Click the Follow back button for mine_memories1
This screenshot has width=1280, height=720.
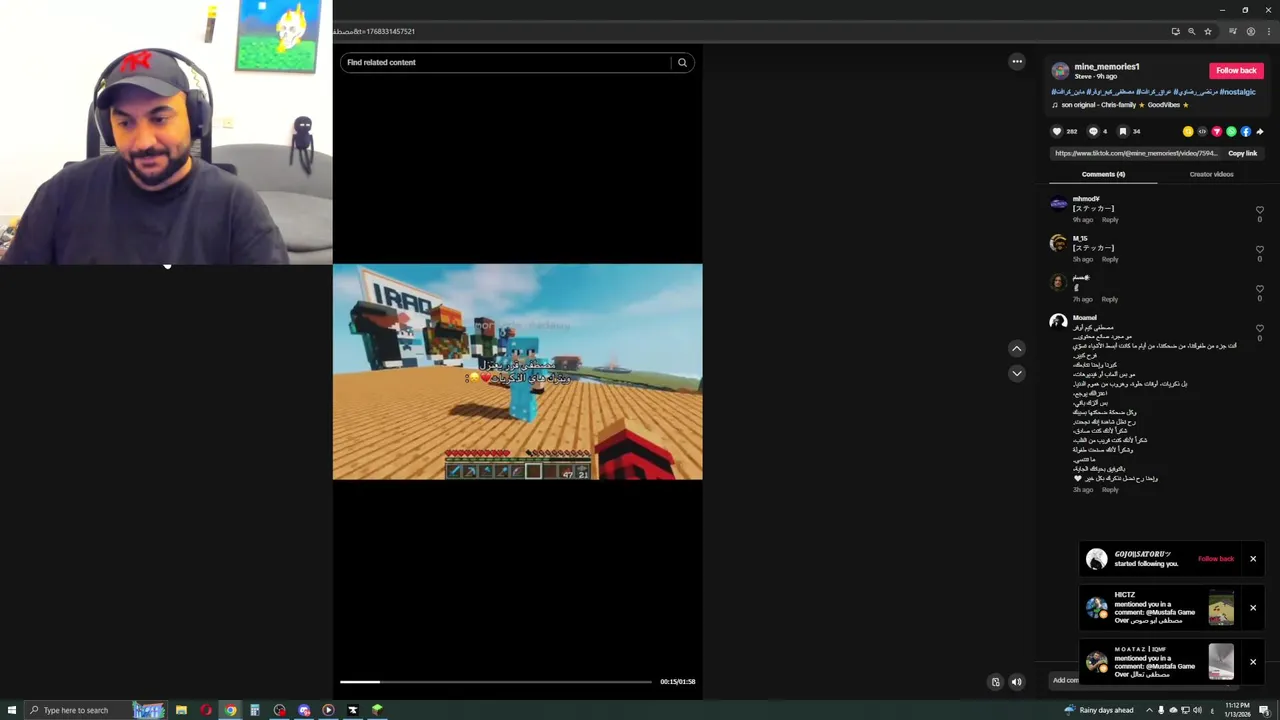[x=1236, y=71]
